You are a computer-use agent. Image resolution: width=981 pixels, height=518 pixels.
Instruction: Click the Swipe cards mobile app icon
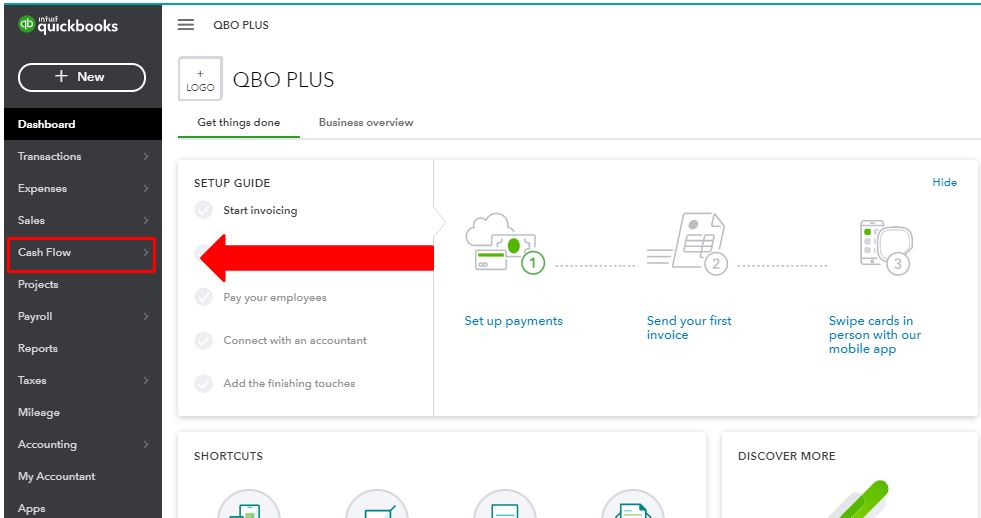886,246
